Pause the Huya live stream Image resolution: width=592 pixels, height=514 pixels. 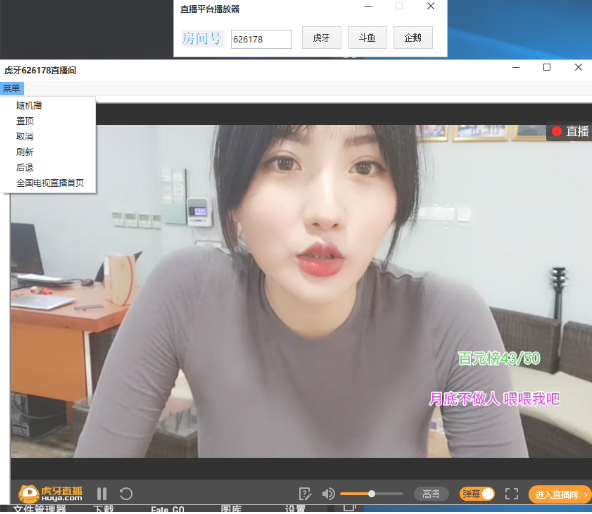(102, 494)
